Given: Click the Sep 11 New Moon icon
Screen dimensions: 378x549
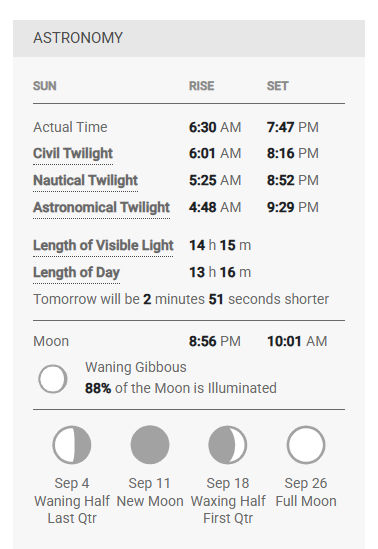Looking at the screenshot, I should (150, 445).
